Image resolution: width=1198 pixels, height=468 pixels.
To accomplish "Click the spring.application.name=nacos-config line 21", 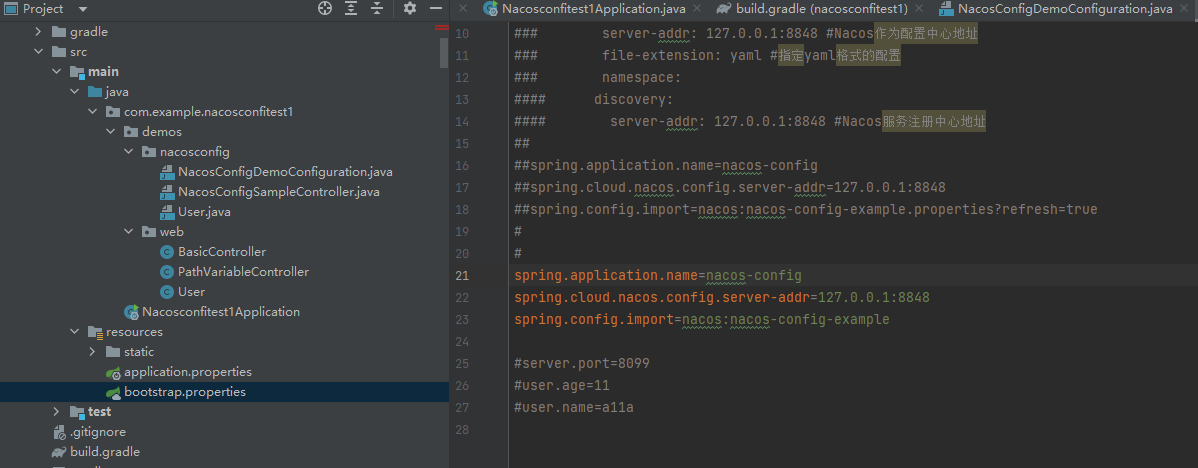I will click(658, 276).
